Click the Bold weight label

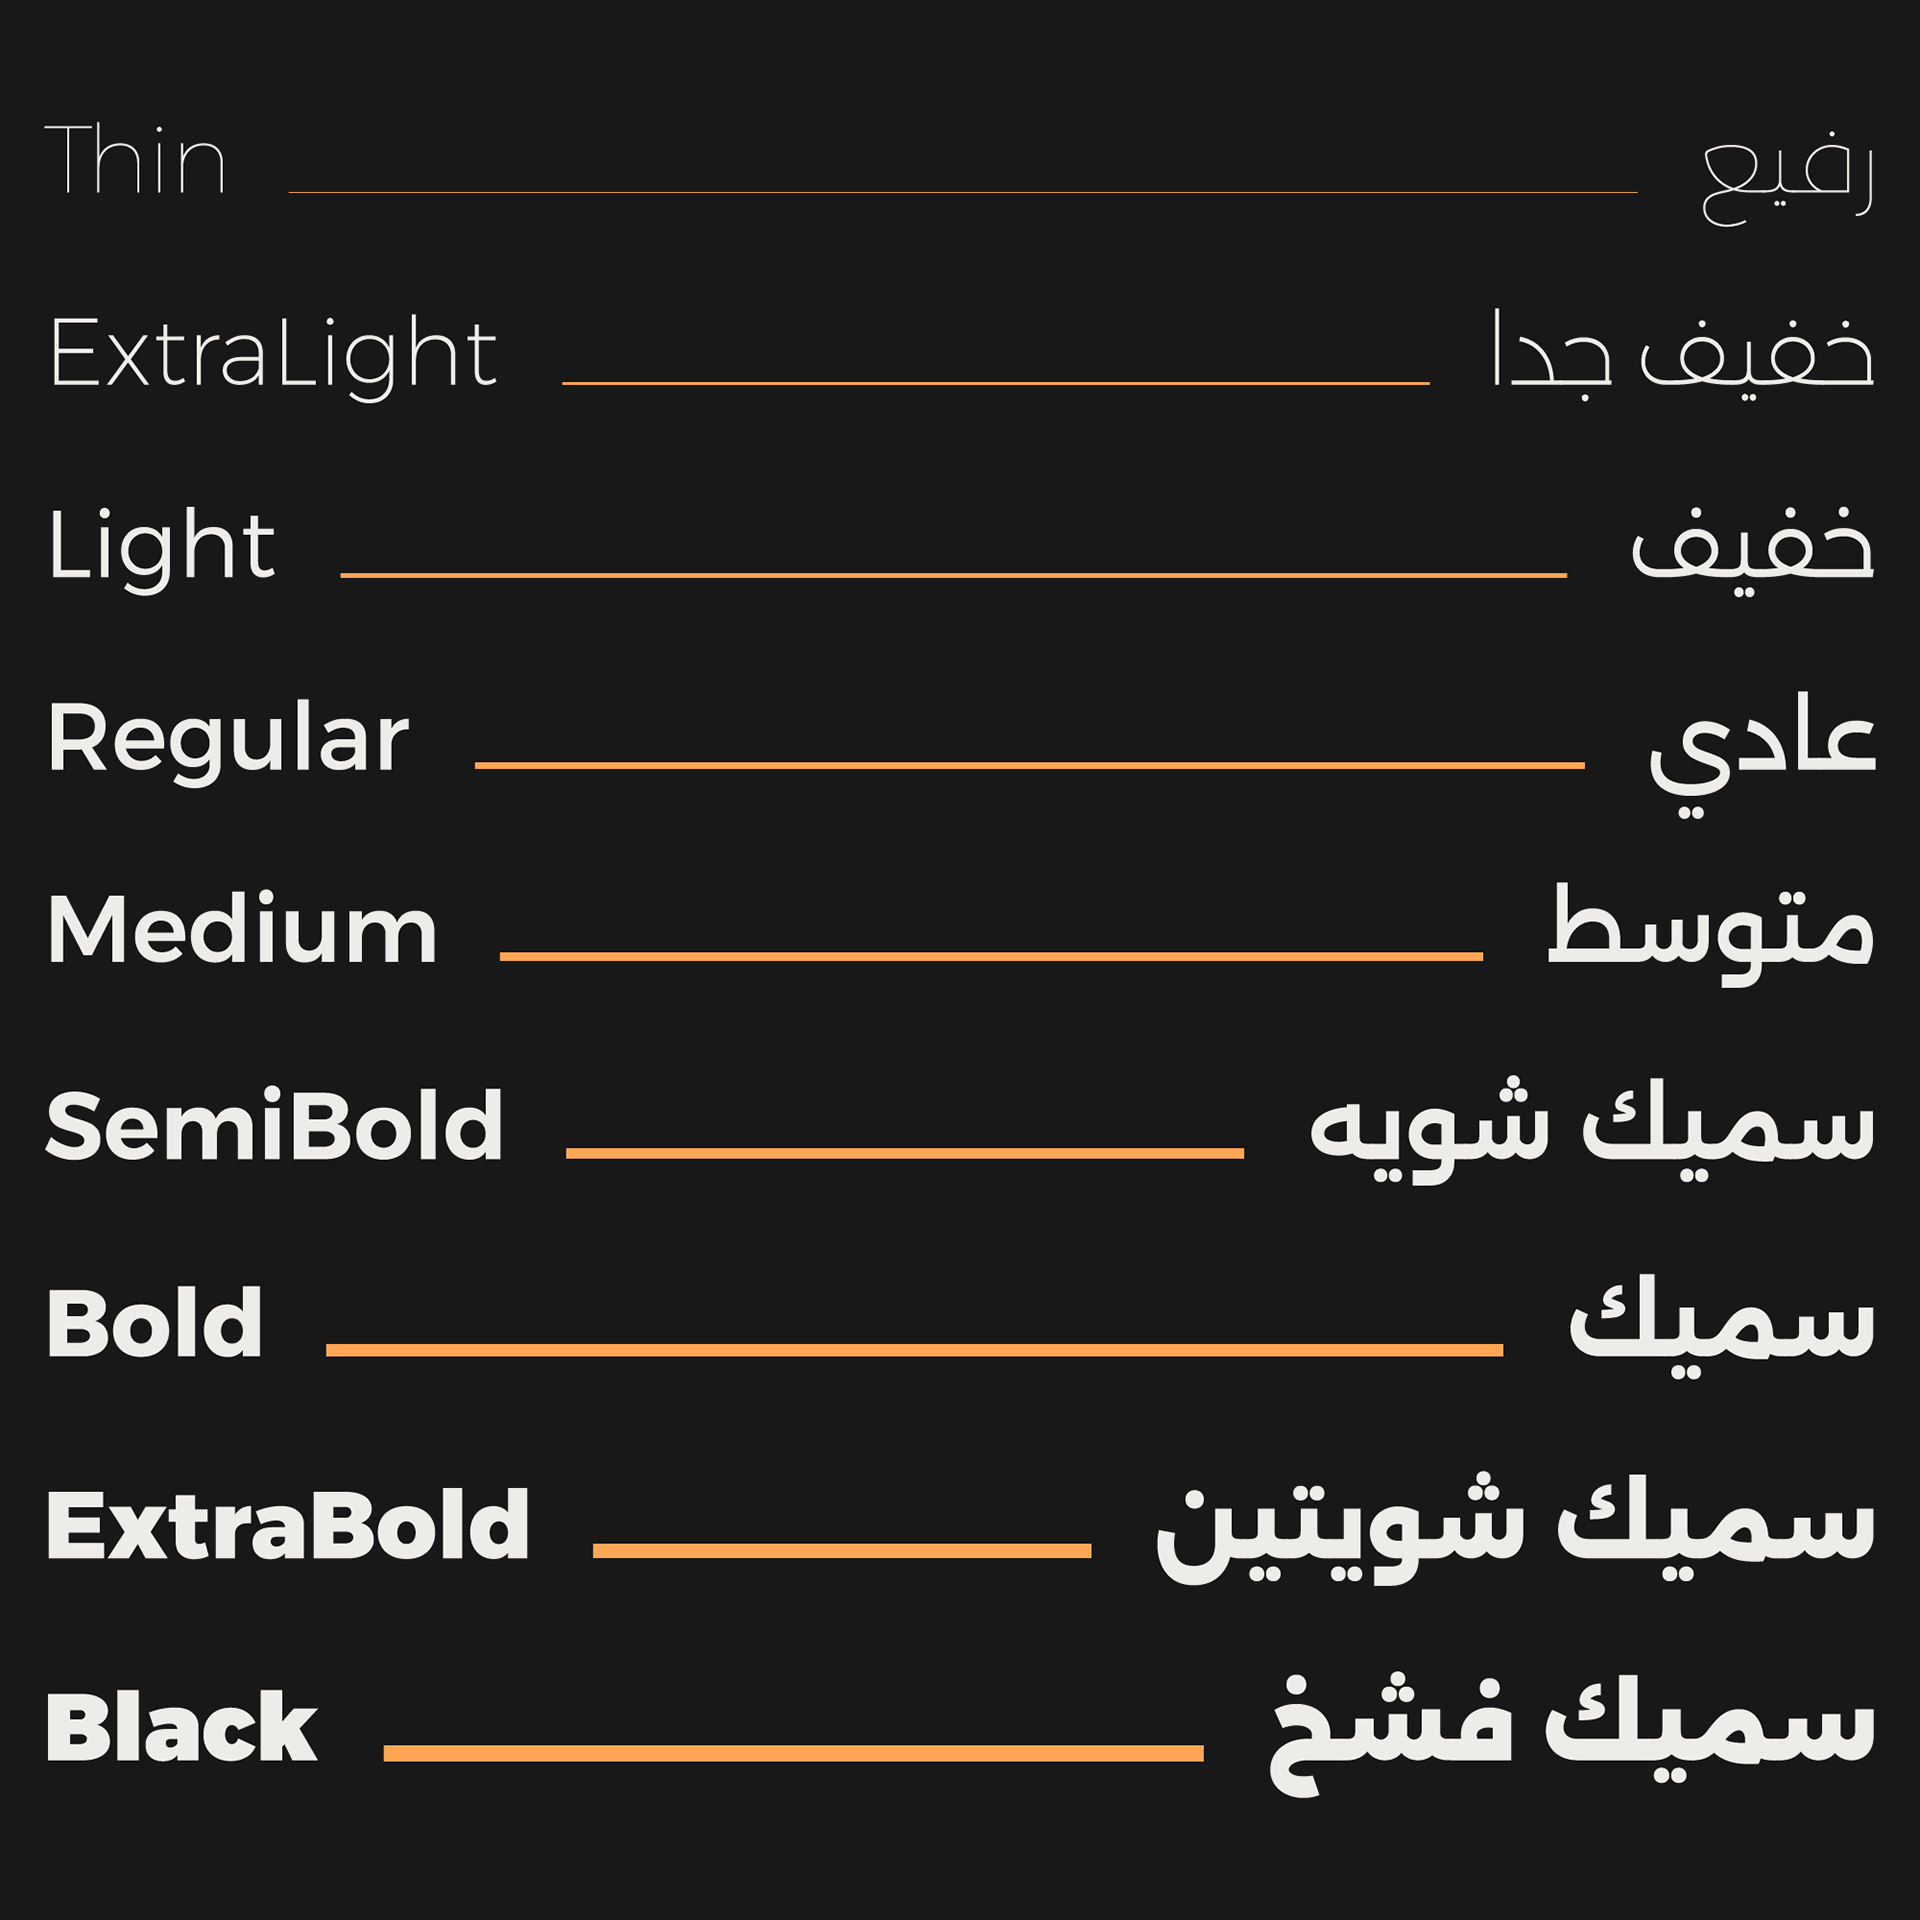pyautogui.click(x=155, y=1322)
